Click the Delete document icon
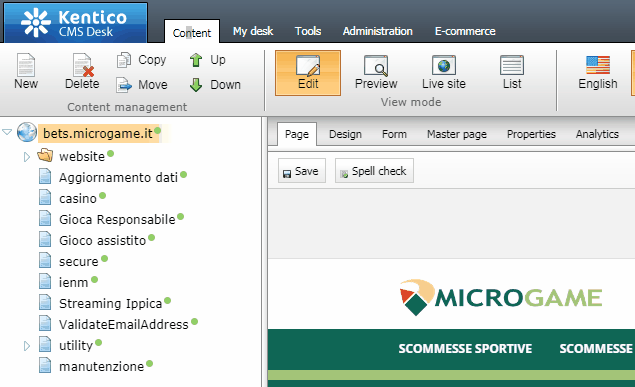Image resolution: width=635 pixels, height=387 pixels. (x=83, y=65)
